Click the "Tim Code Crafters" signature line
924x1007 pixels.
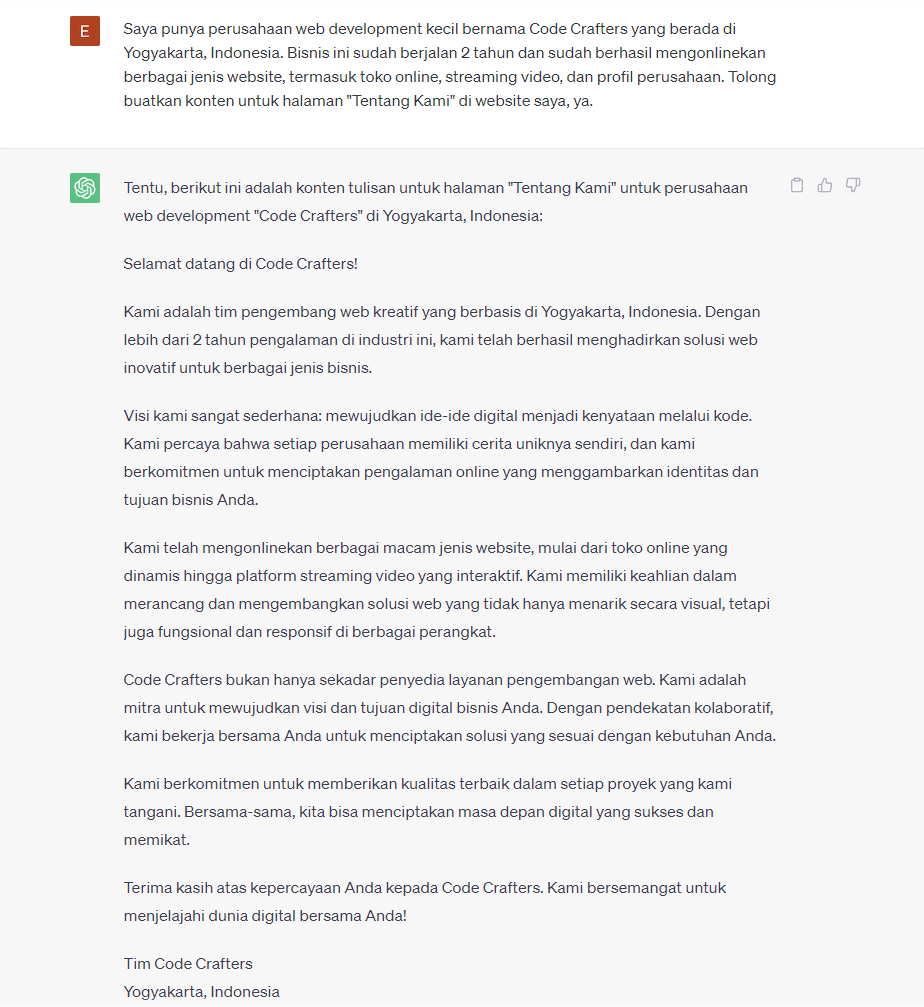(188, 964)
